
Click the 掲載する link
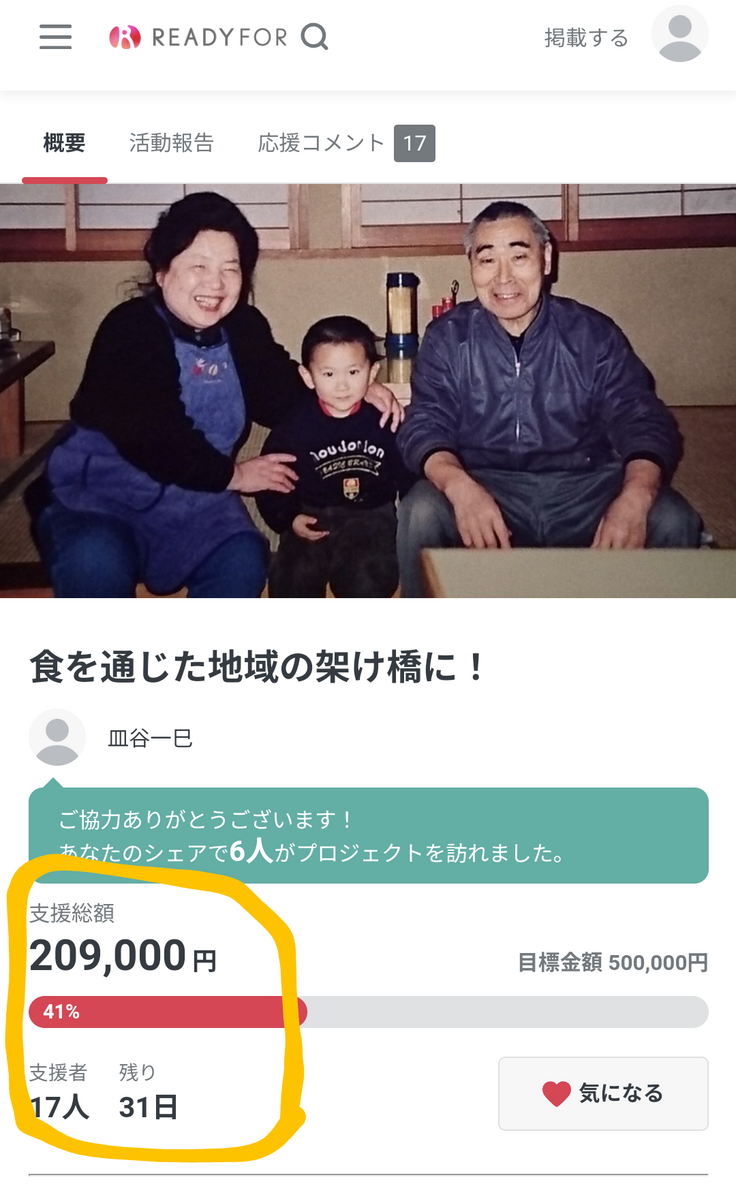coord(587,38)
